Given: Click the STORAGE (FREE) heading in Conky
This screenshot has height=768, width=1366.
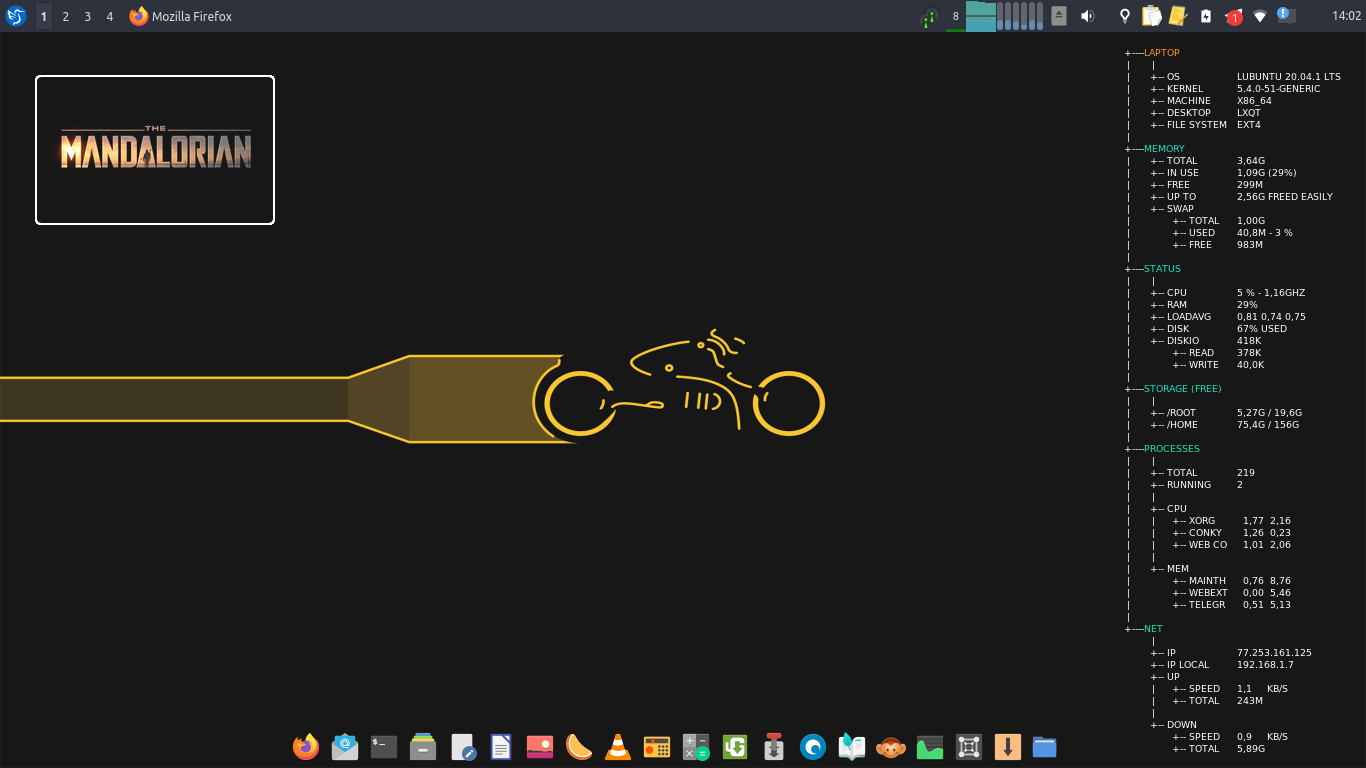Looking at the screenshot, I should 1182,389.
